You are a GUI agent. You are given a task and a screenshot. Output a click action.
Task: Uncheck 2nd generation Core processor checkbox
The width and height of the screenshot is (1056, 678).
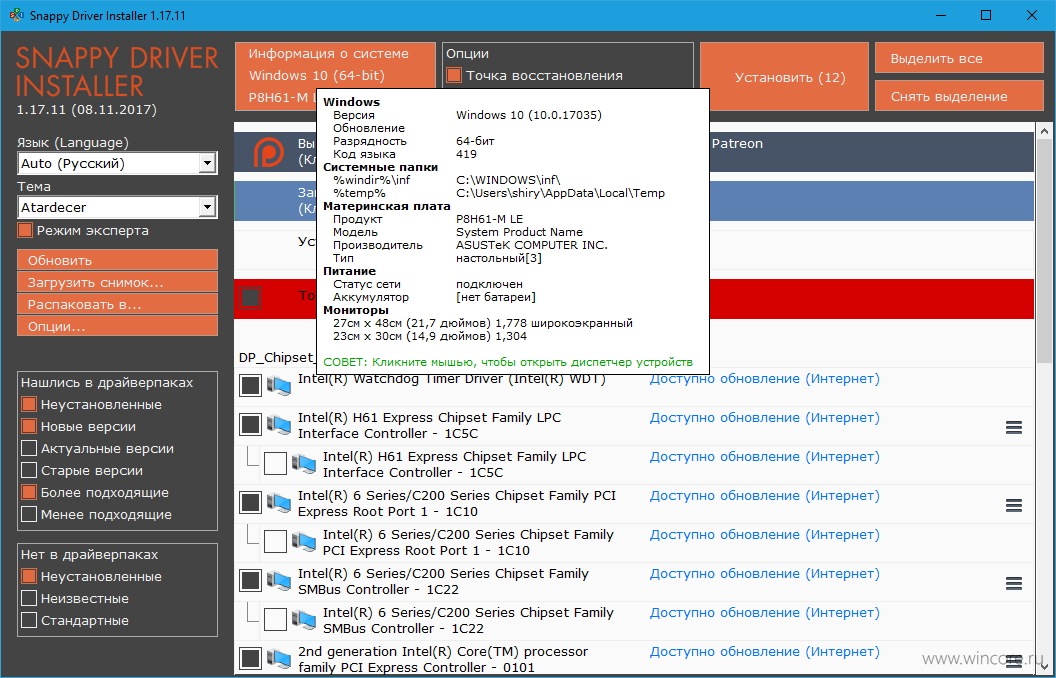click(251, 659)
